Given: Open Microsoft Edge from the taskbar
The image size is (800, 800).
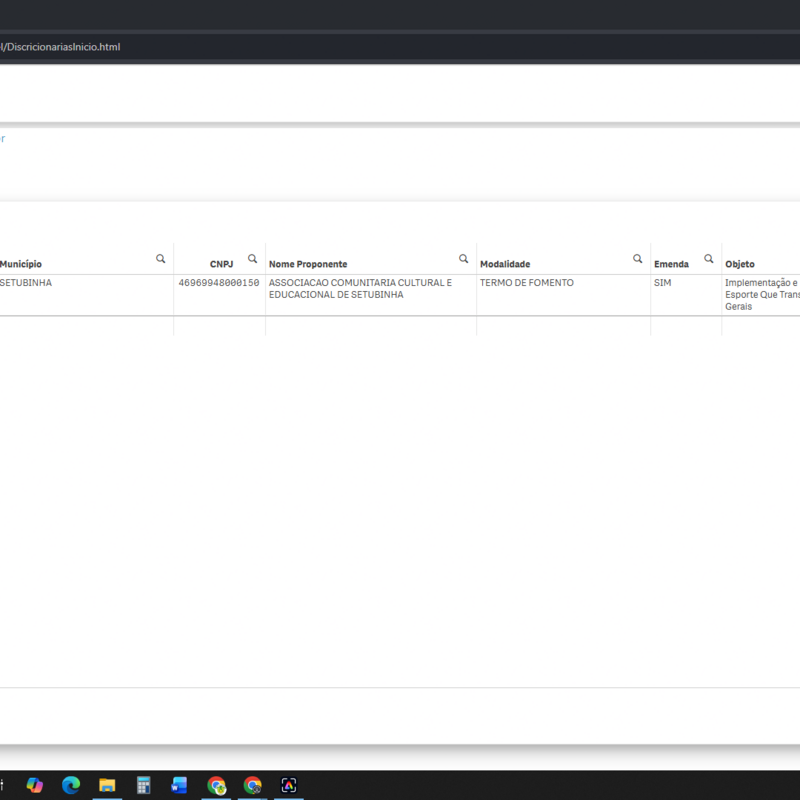Looking at the screenshot, I should (x=71, y=785).
